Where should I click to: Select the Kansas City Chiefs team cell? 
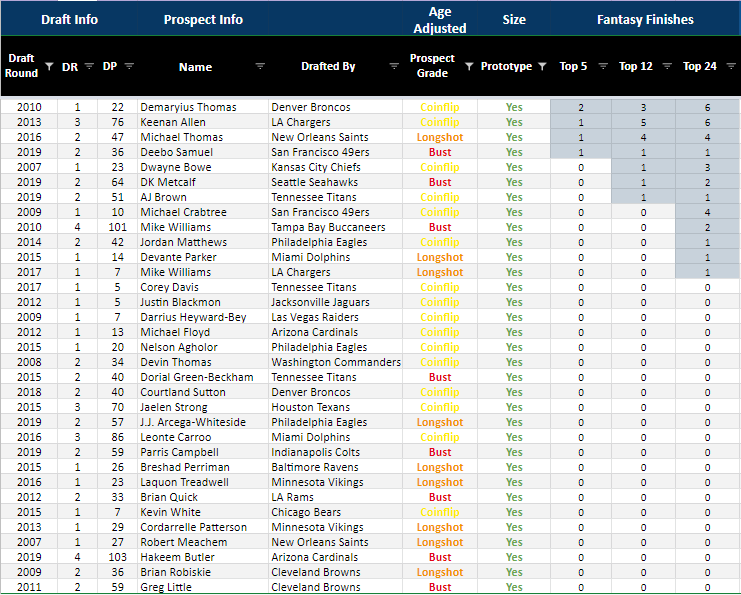pyautogui.click(x=336, y=167)
